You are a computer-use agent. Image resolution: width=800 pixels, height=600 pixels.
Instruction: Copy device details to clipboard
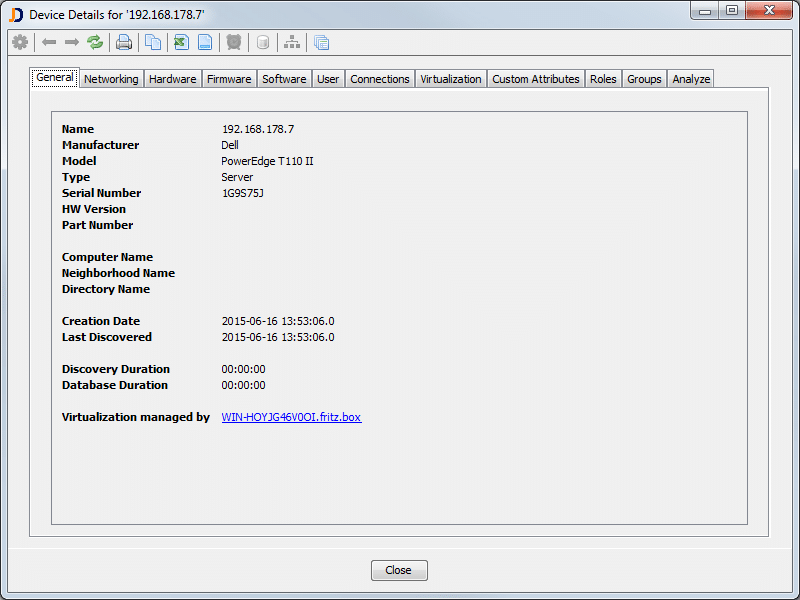(152, 42)
